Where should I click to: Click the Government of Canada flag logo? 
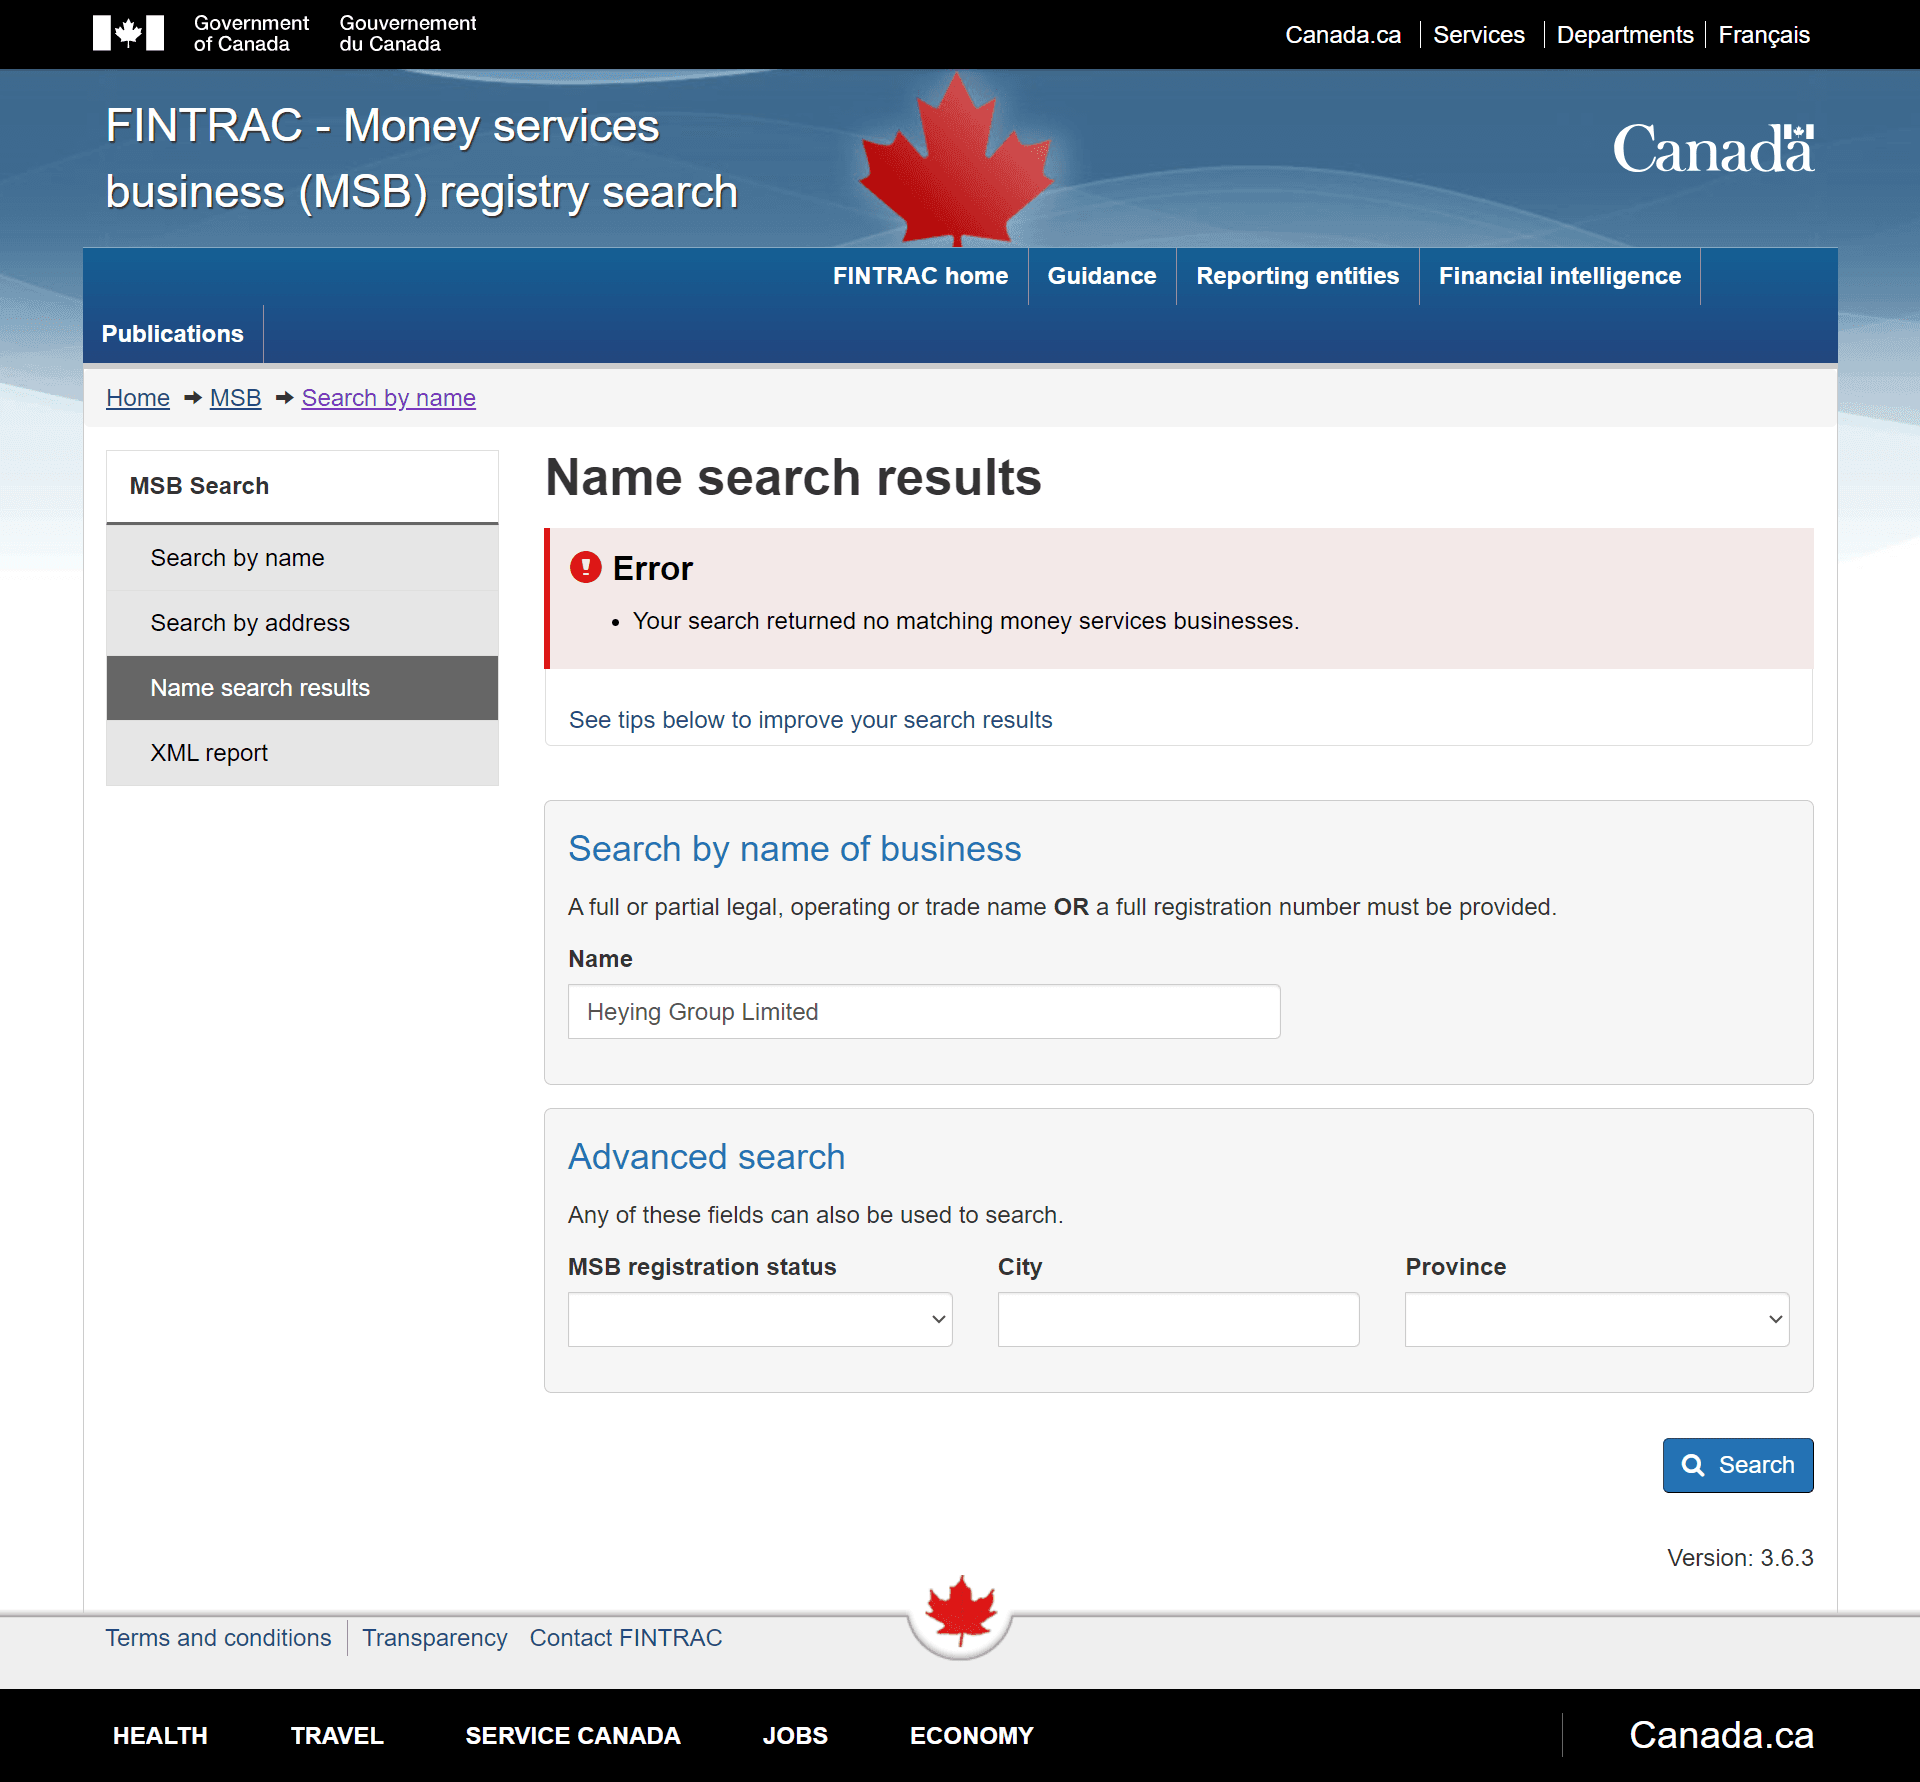[x=128, y=33]
